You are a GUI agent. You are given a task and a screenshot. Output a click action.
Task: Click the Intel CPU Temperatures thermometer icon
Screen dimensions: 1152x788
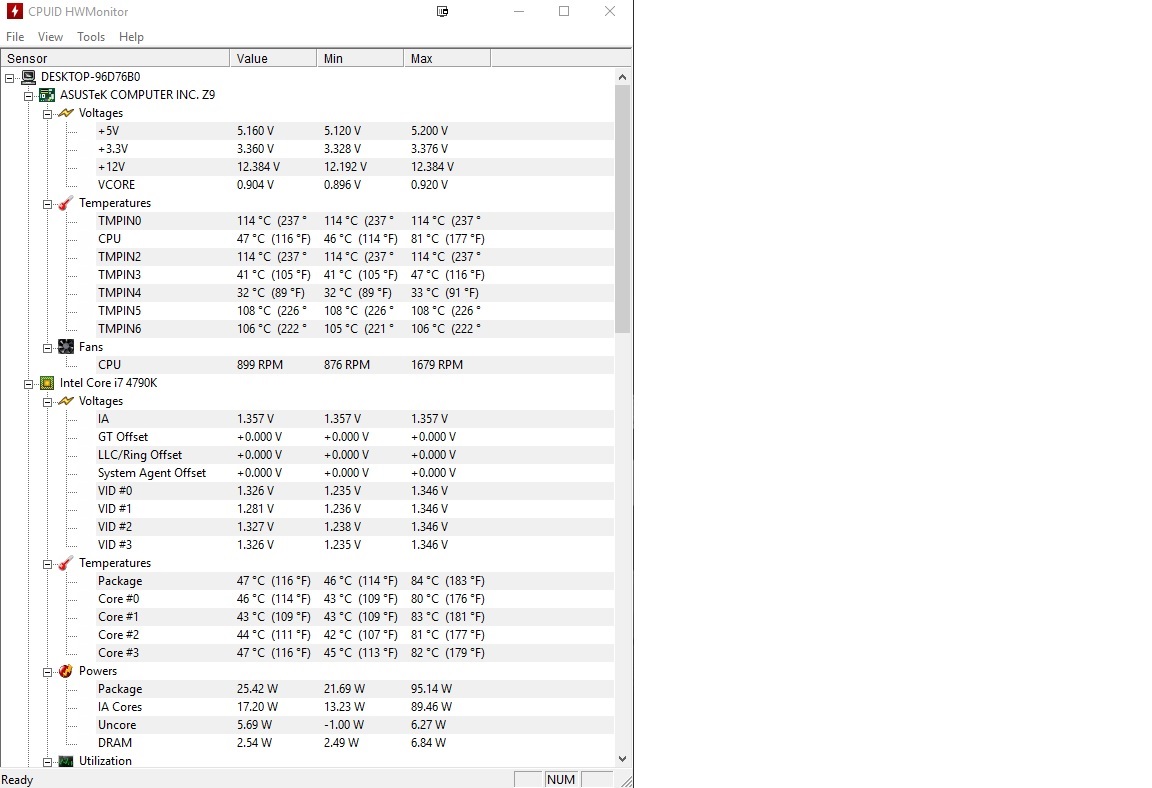pyautogui.click(x=66, y=563)
